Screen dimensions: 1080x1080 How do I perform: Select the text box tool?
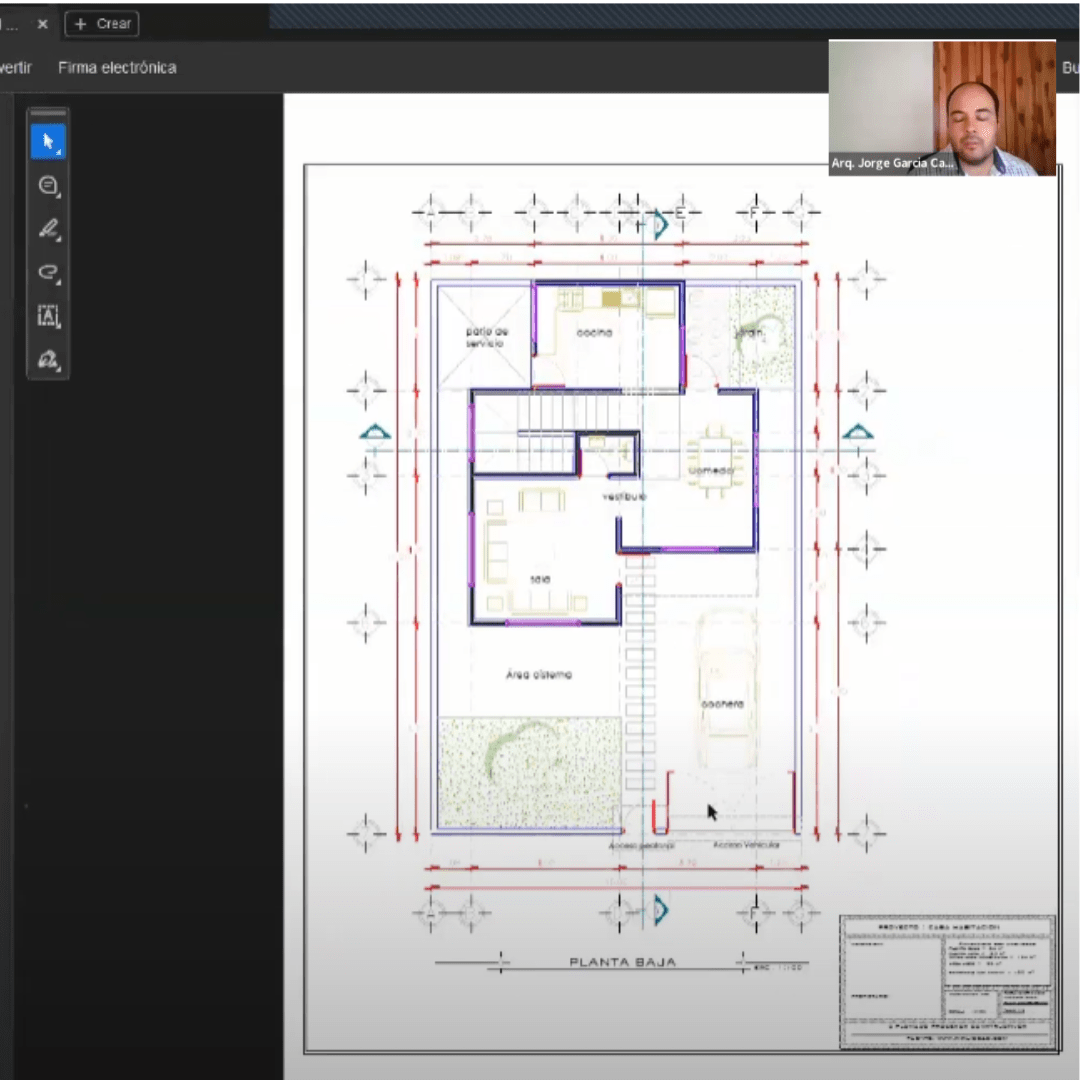(48, 316)
